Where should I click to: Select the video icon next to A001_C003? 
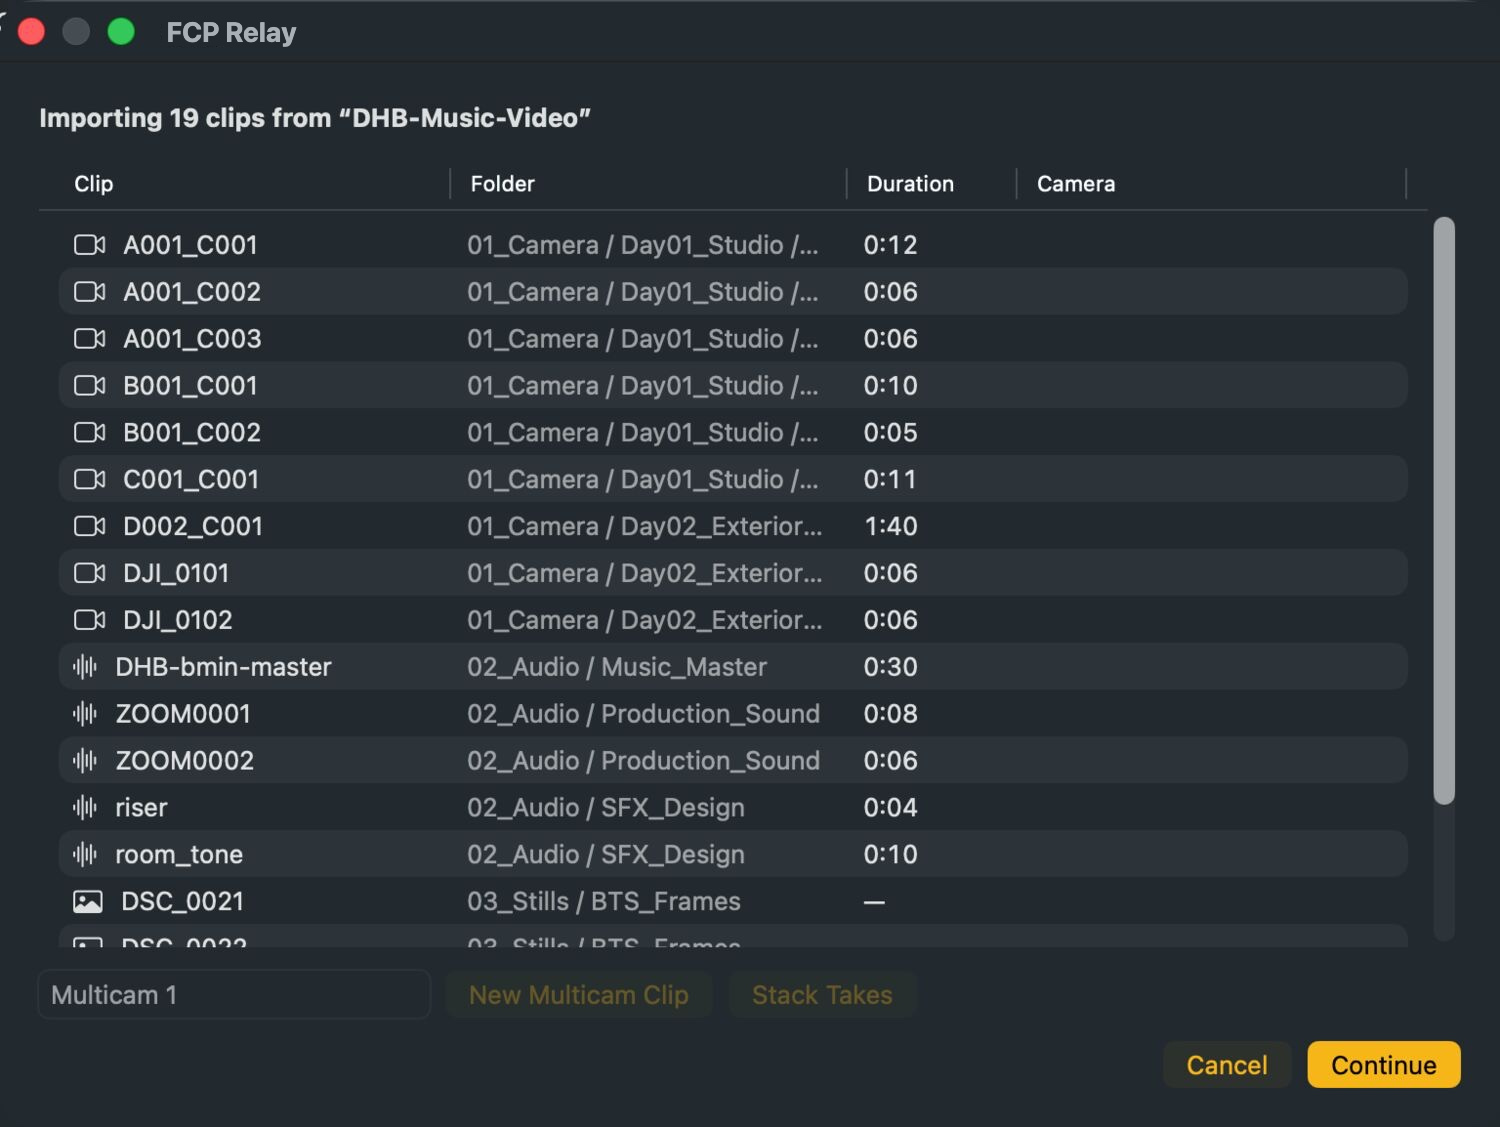pyautogui.click(x=90, y=339)
